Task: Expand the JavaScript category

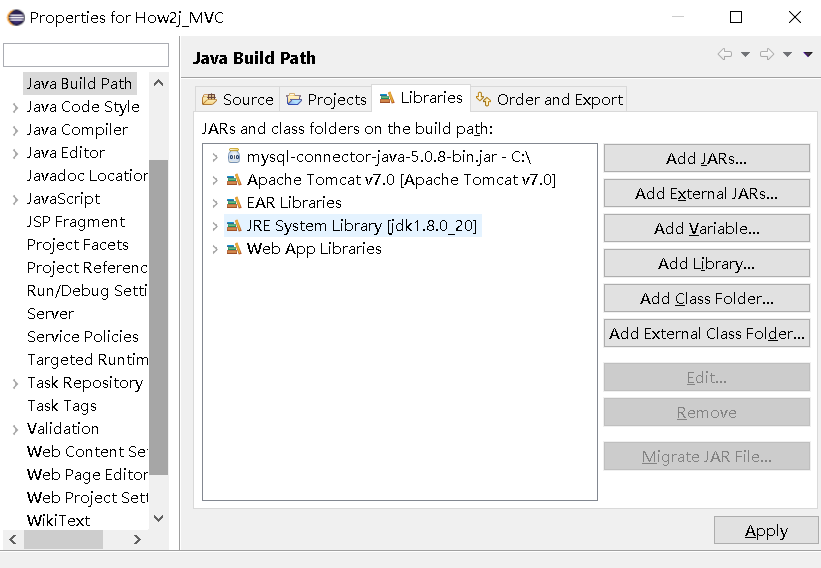Action: click(x=15, y=199)
